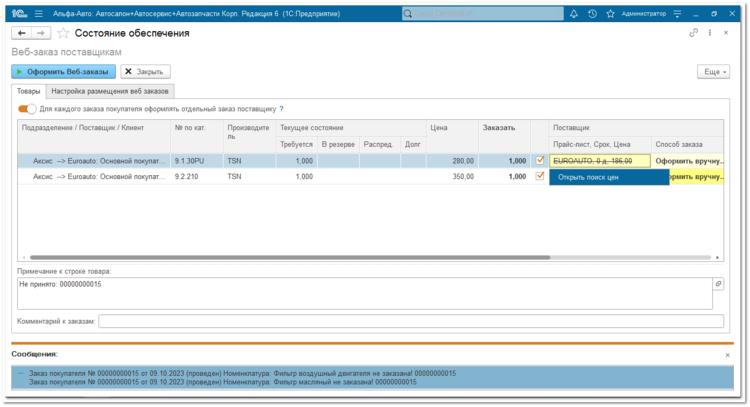750x407 pixels.
Task: Open history clock icon
Action: 592,14
